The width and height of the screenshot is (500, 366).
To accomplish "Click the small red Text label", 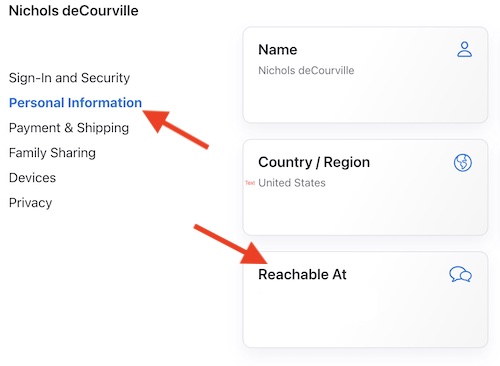I will coord(250,183).
